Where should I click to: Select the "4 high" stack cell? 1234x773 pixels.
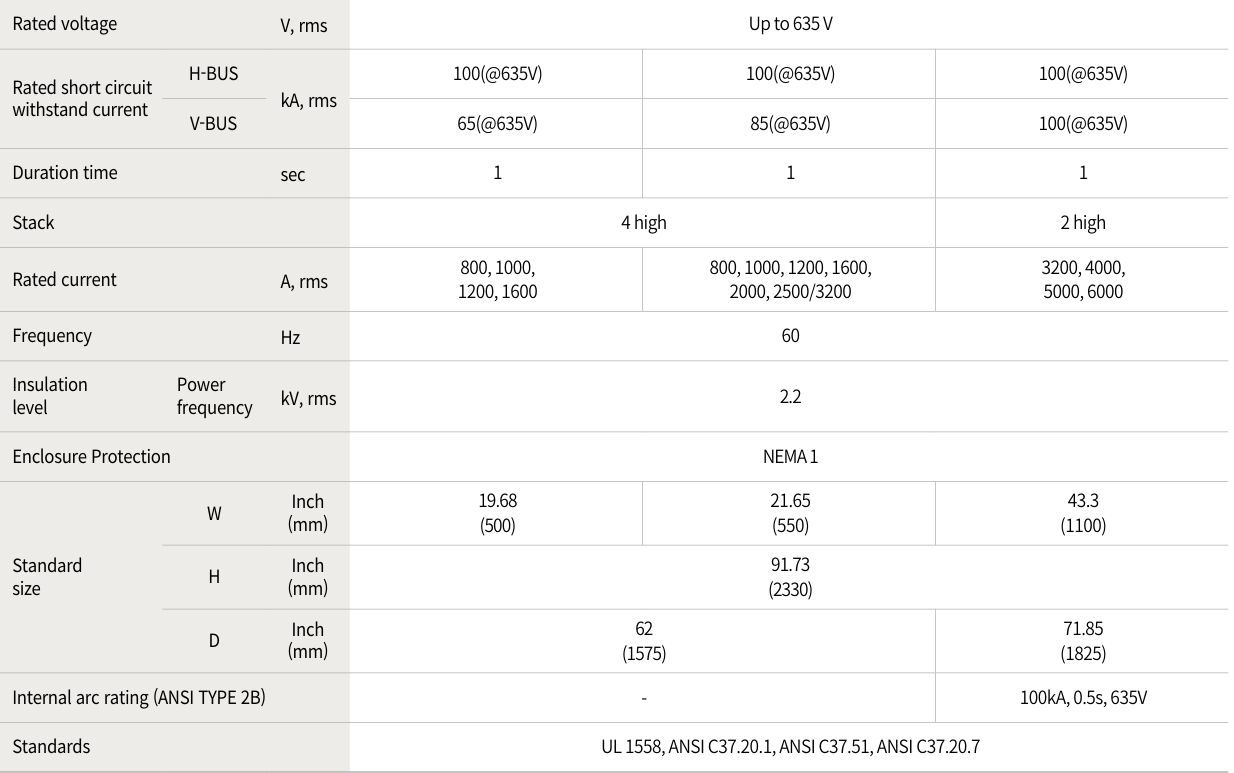643,223
